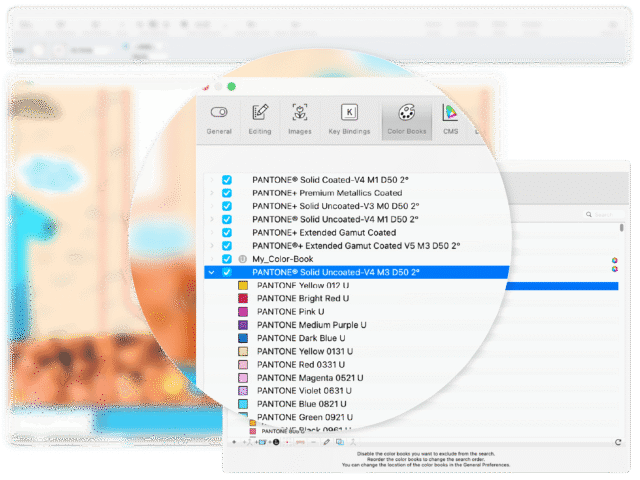Image resolution: width=640 pixels, height=480 pixels.
Task: Disable PANTONE Solid Coated-V4 M1 D50 checkbox
Action: (227, 180)
